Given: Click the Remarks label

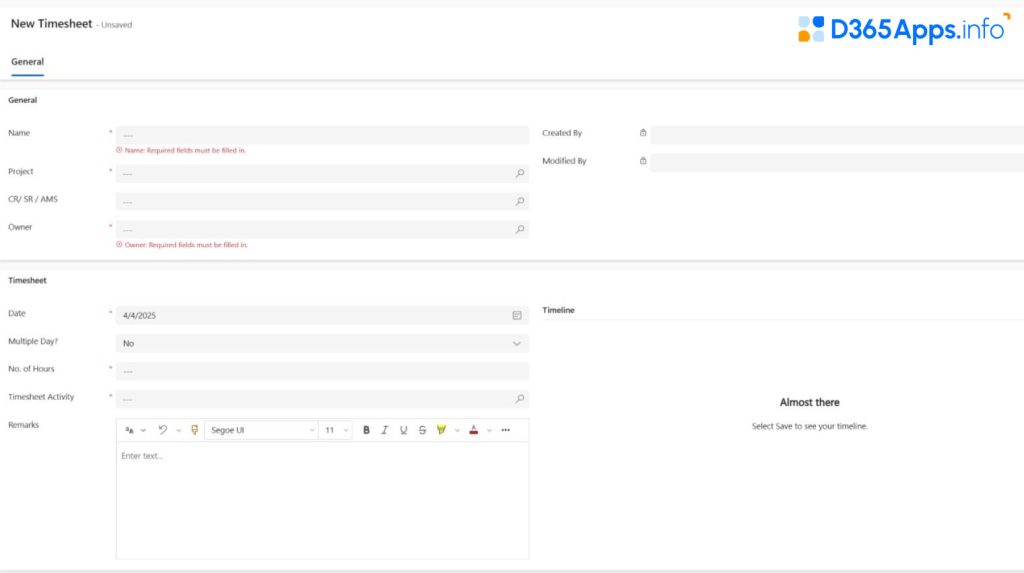Looking at the screenshot, I should pyautogui.click(x=24, y=425).
